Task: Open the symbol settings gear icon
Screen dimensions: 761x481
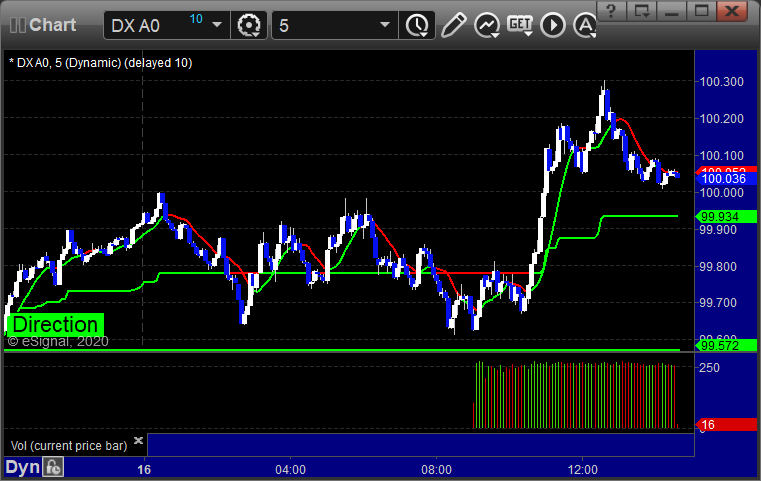Action: (249, 25)
